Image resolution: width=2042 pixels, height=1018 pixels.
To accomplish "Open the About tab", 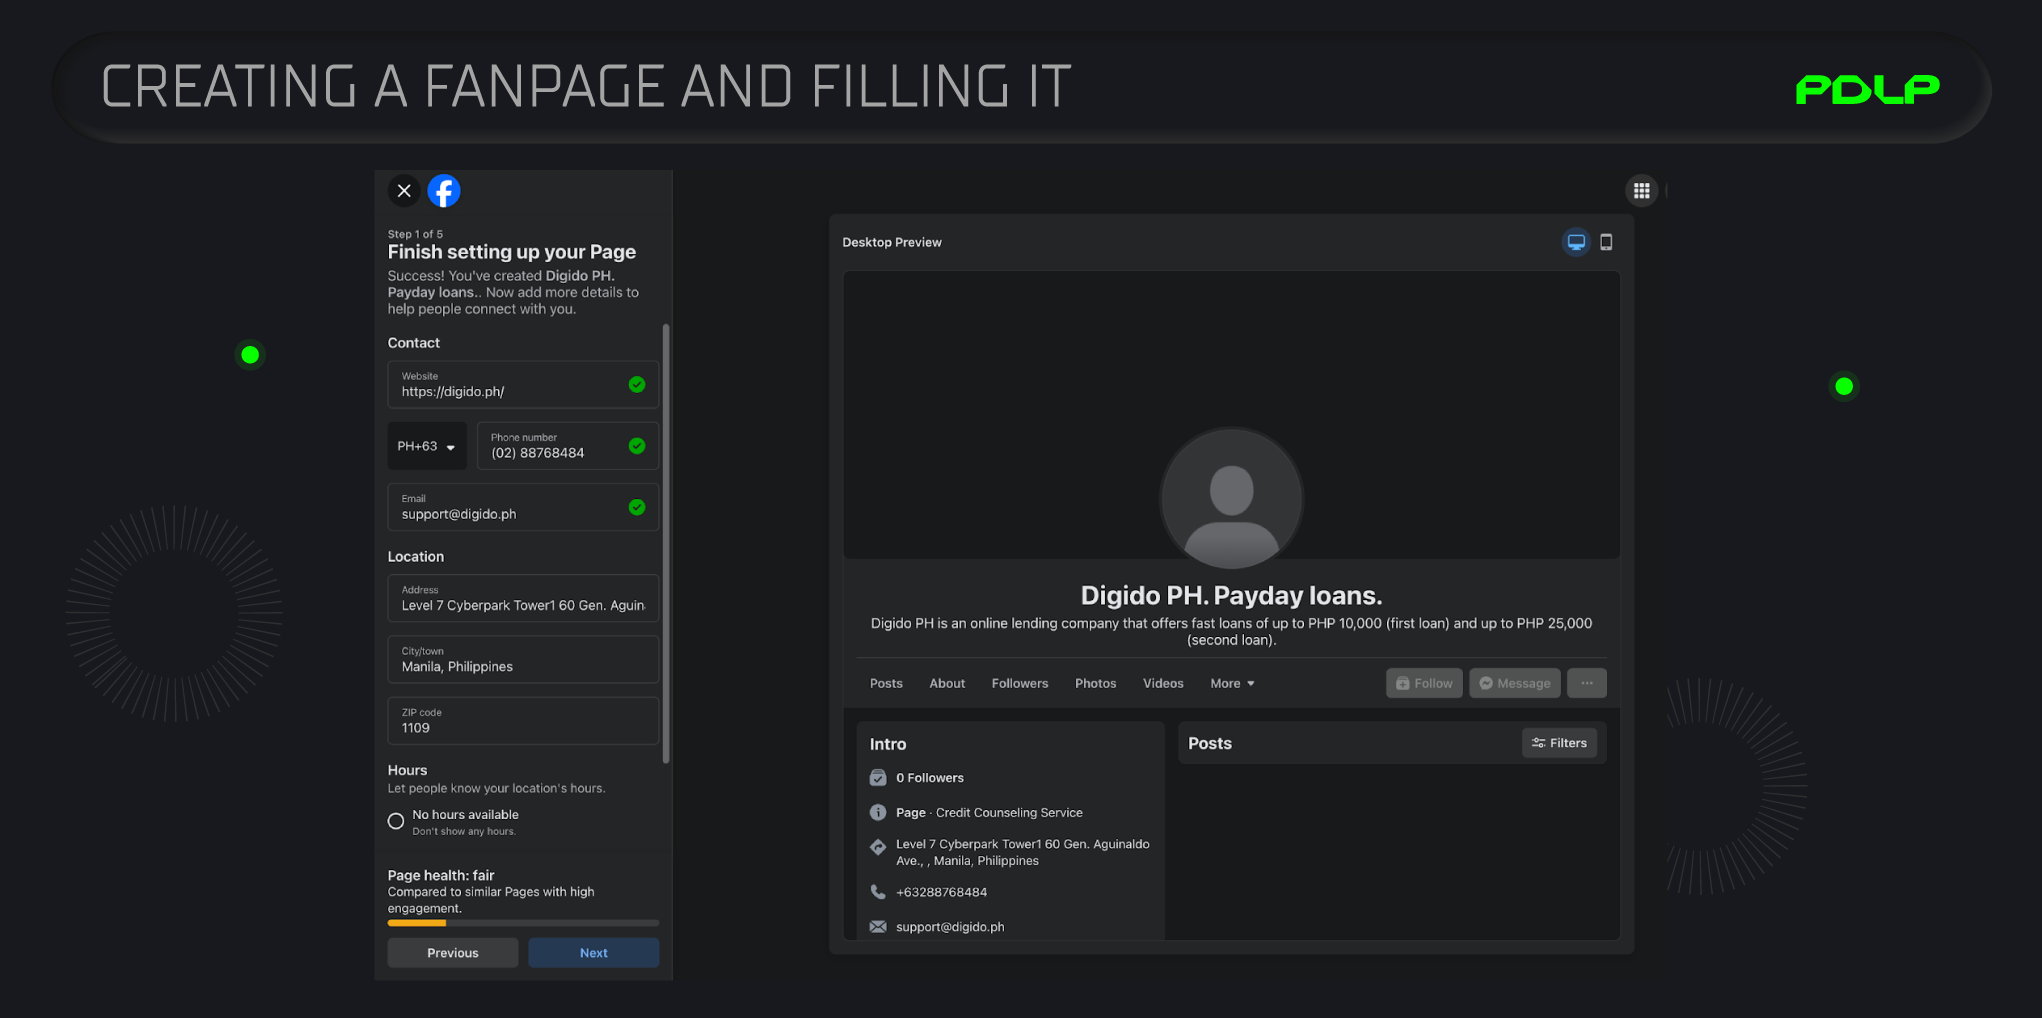I will pyautogui.click(x=947, y=684).
